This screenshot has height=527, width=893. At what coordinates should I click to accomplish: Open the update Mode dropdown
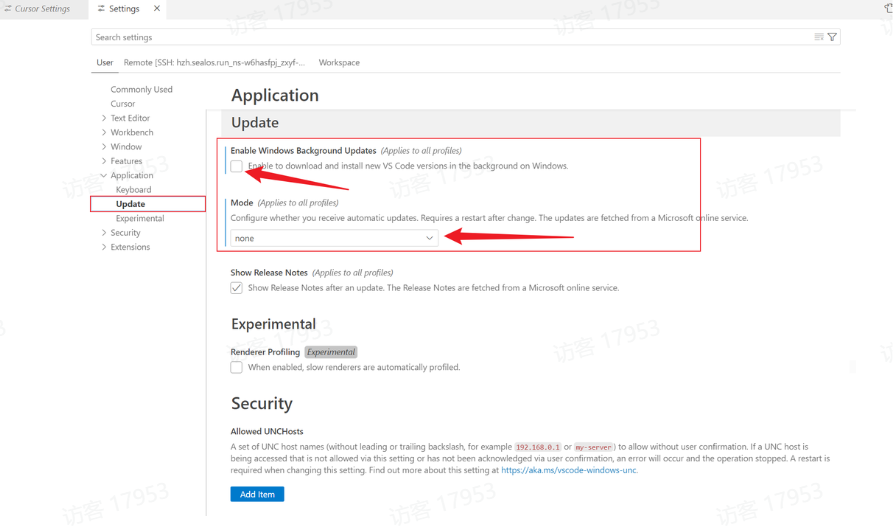pyautogui.click(x=334, y=238)
